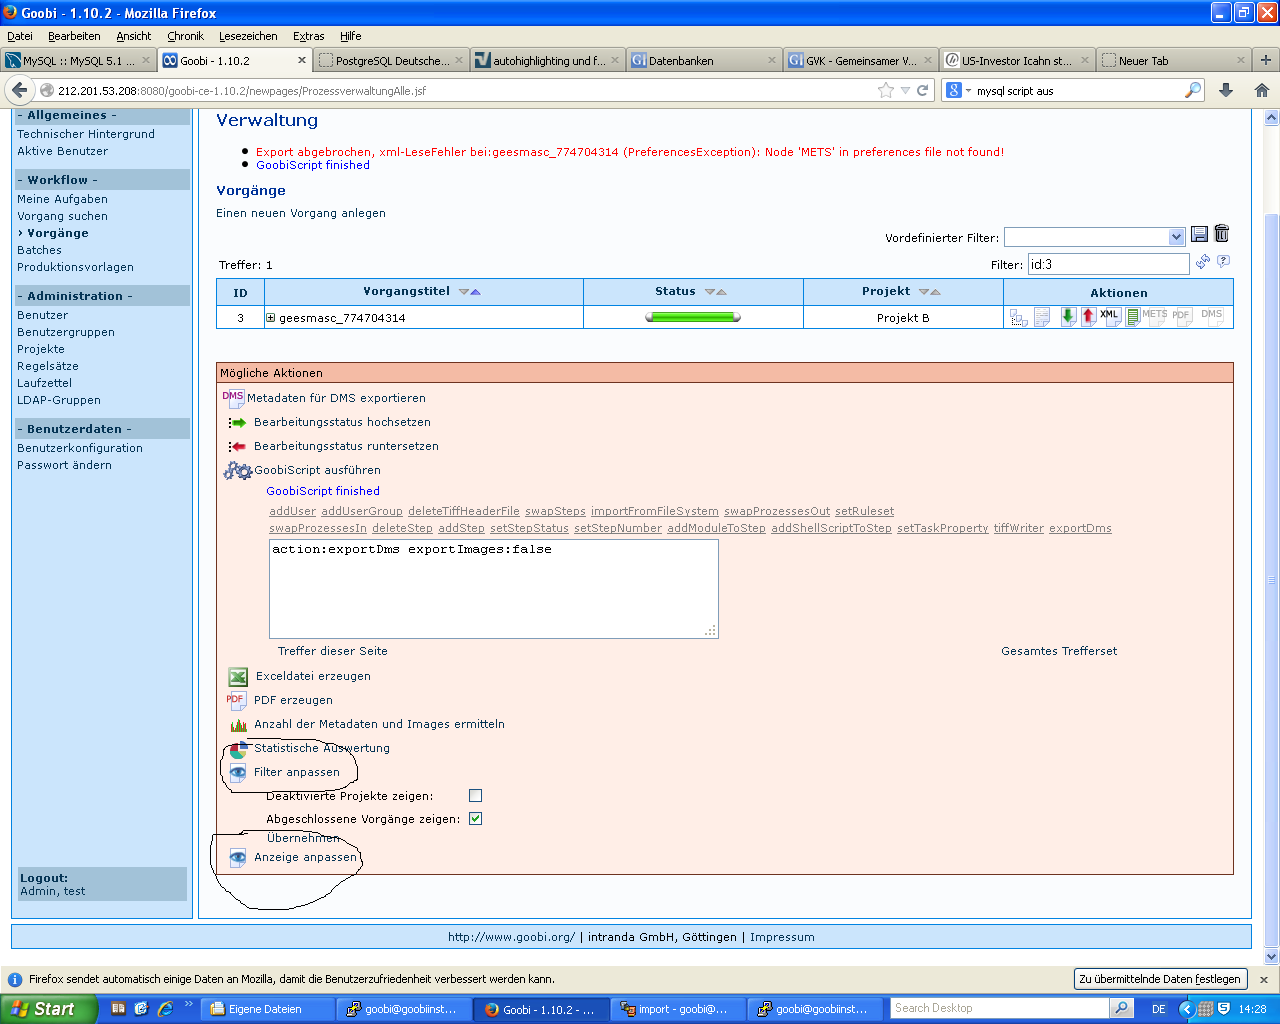Viewport: 1280px width, 1024px height.
Task: Open Produktionsvorlagen in the sidebar
Action: 75,267
